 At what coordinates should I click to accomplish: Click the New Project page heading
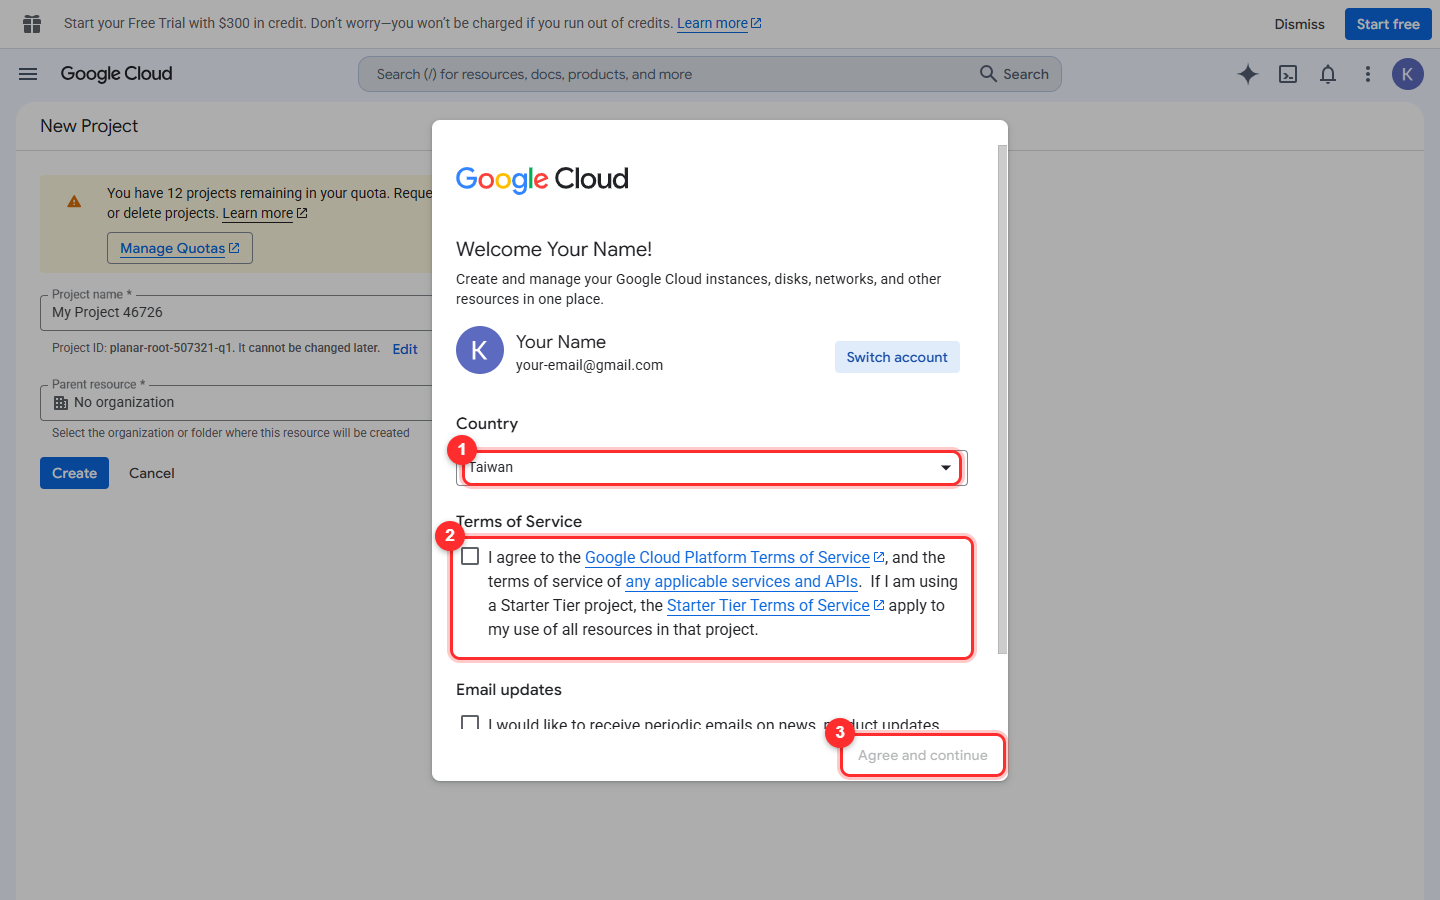(89, 126)
